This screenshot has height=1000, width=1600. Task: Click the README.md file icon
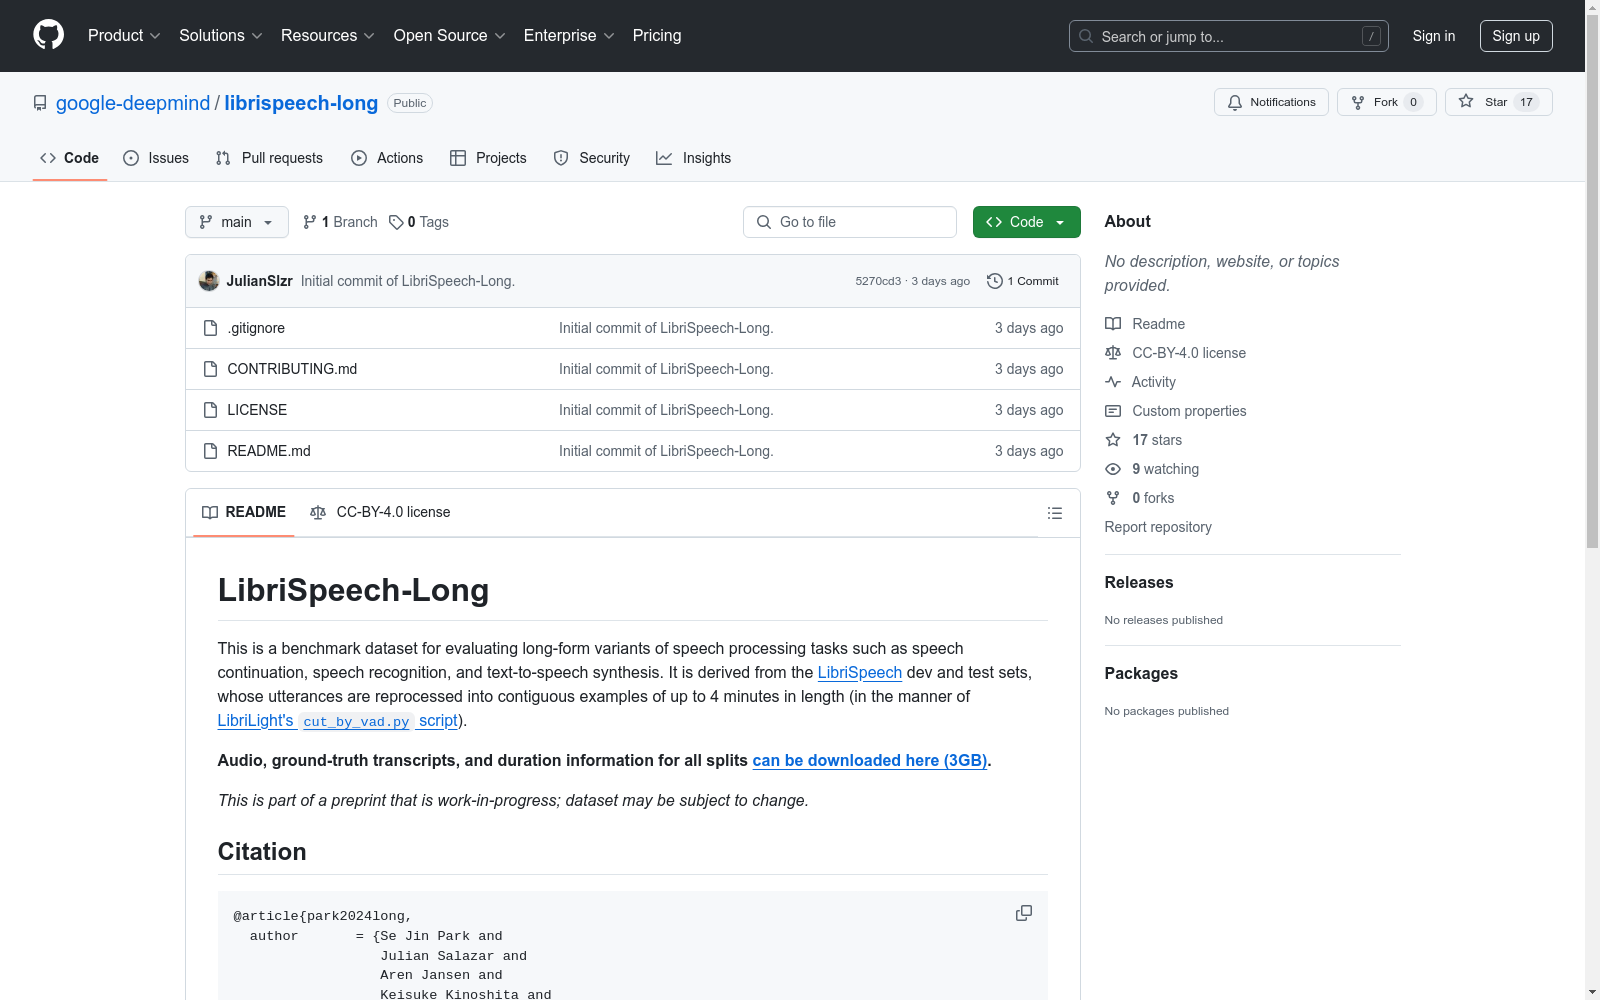[210, 451]
